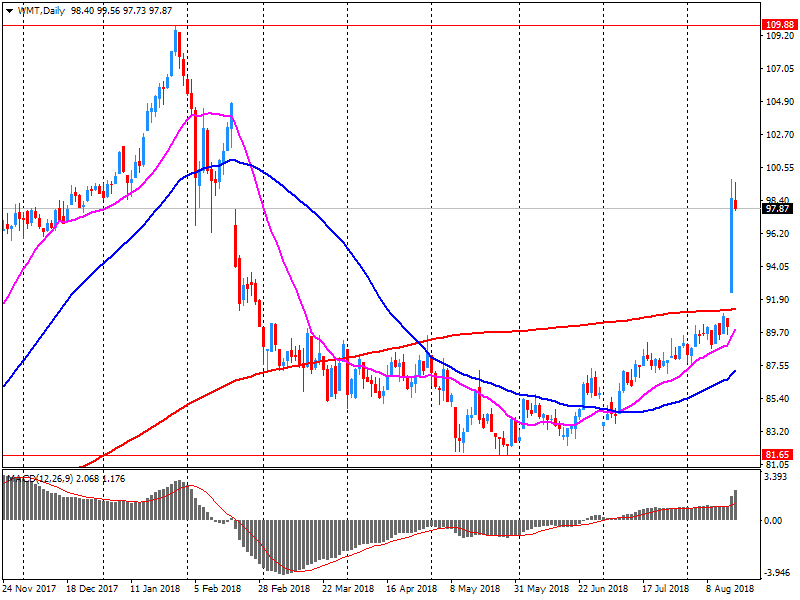The image size is (800, 600).
Task: Click the tall blue gap-up candle in August
Action: pos(731,245)
